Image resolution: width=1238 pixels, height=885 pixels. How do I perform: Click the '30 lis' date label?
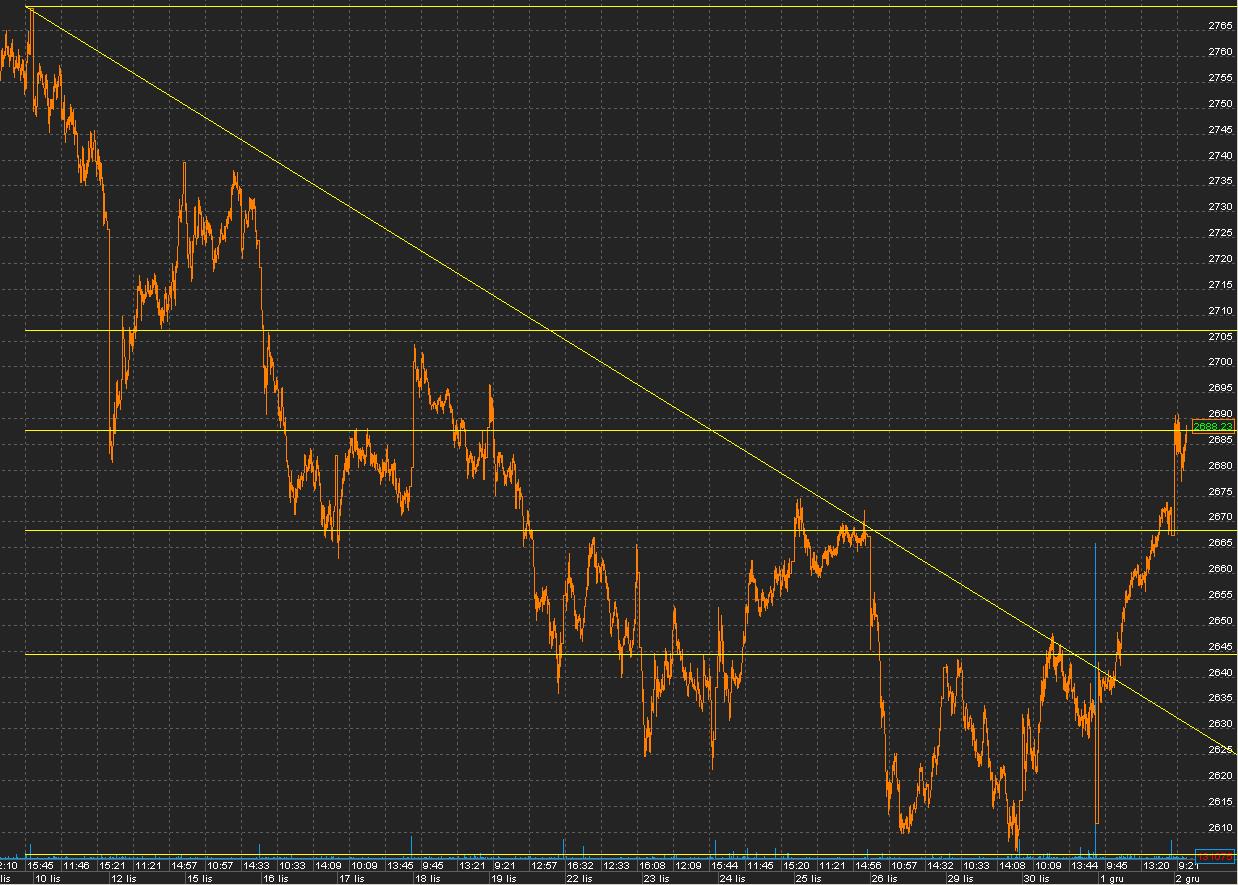pos(1036,878)
